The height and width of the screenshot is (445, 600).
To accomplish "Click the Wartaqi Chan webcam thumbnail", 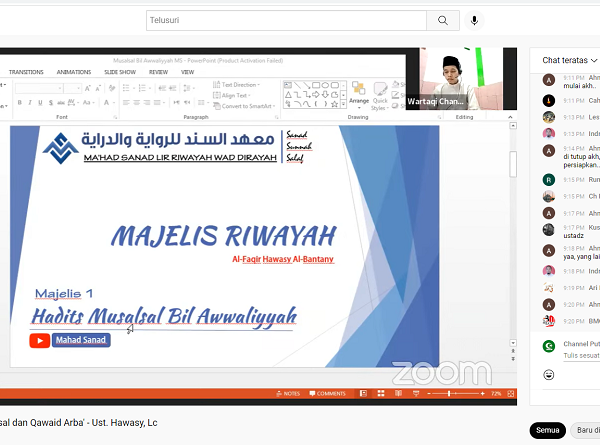I will (x=461, y=78).
